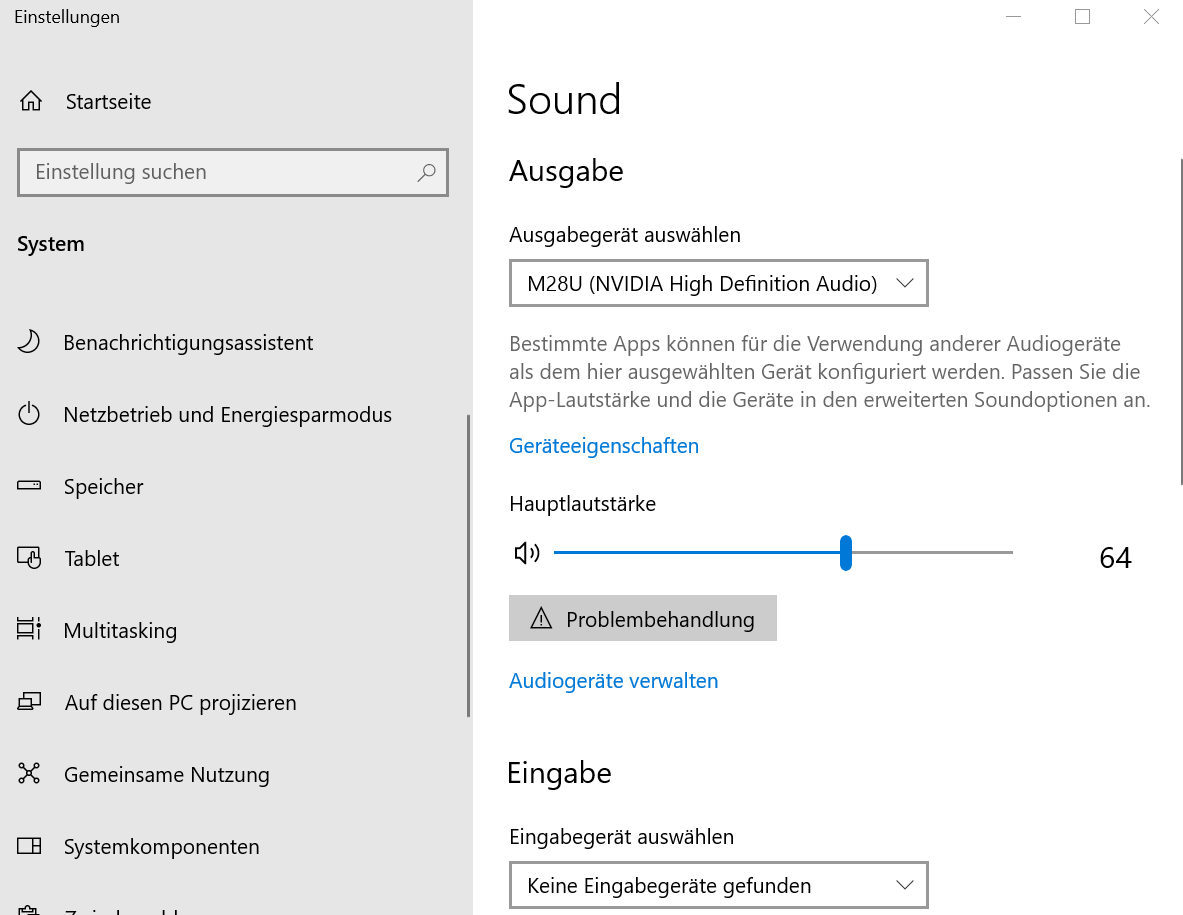Screen dimensions: 1183x915
Task: Open the Geräteeigenschaften link
Action: pos(604,446)
